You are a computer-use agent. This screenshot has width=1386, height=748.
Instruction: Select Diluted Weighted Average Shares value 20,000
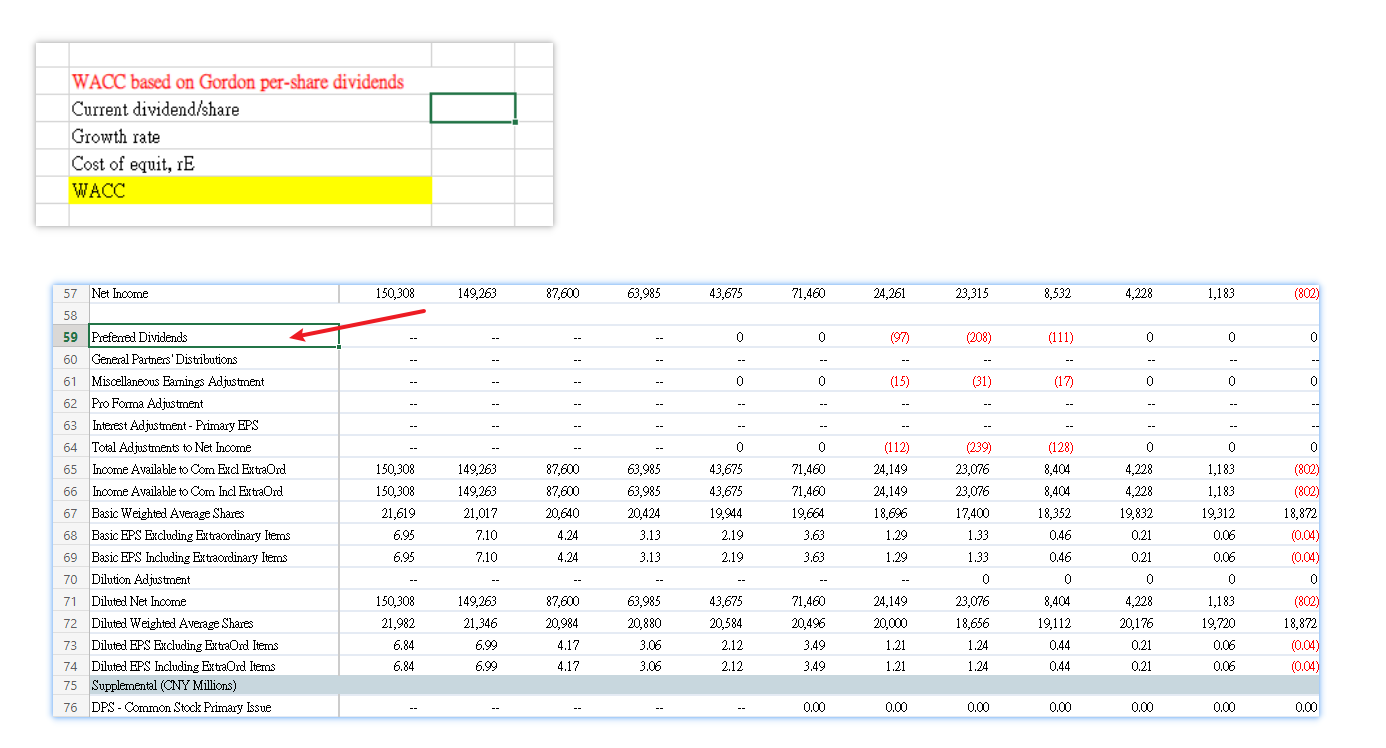tap(891, 623)
